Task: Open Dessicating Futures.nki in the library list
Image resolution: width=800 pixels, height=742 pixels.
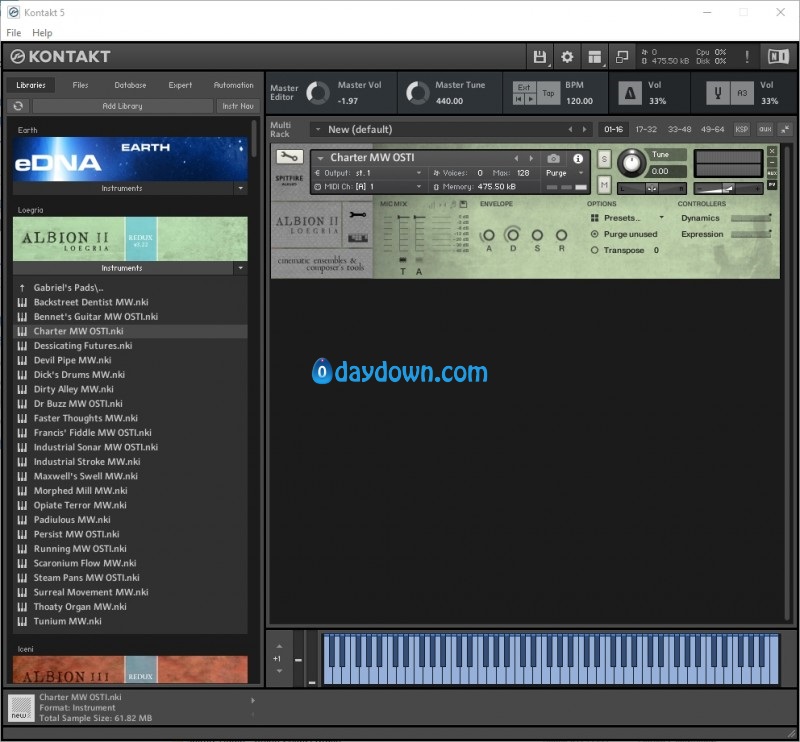Action: [130, 345]
